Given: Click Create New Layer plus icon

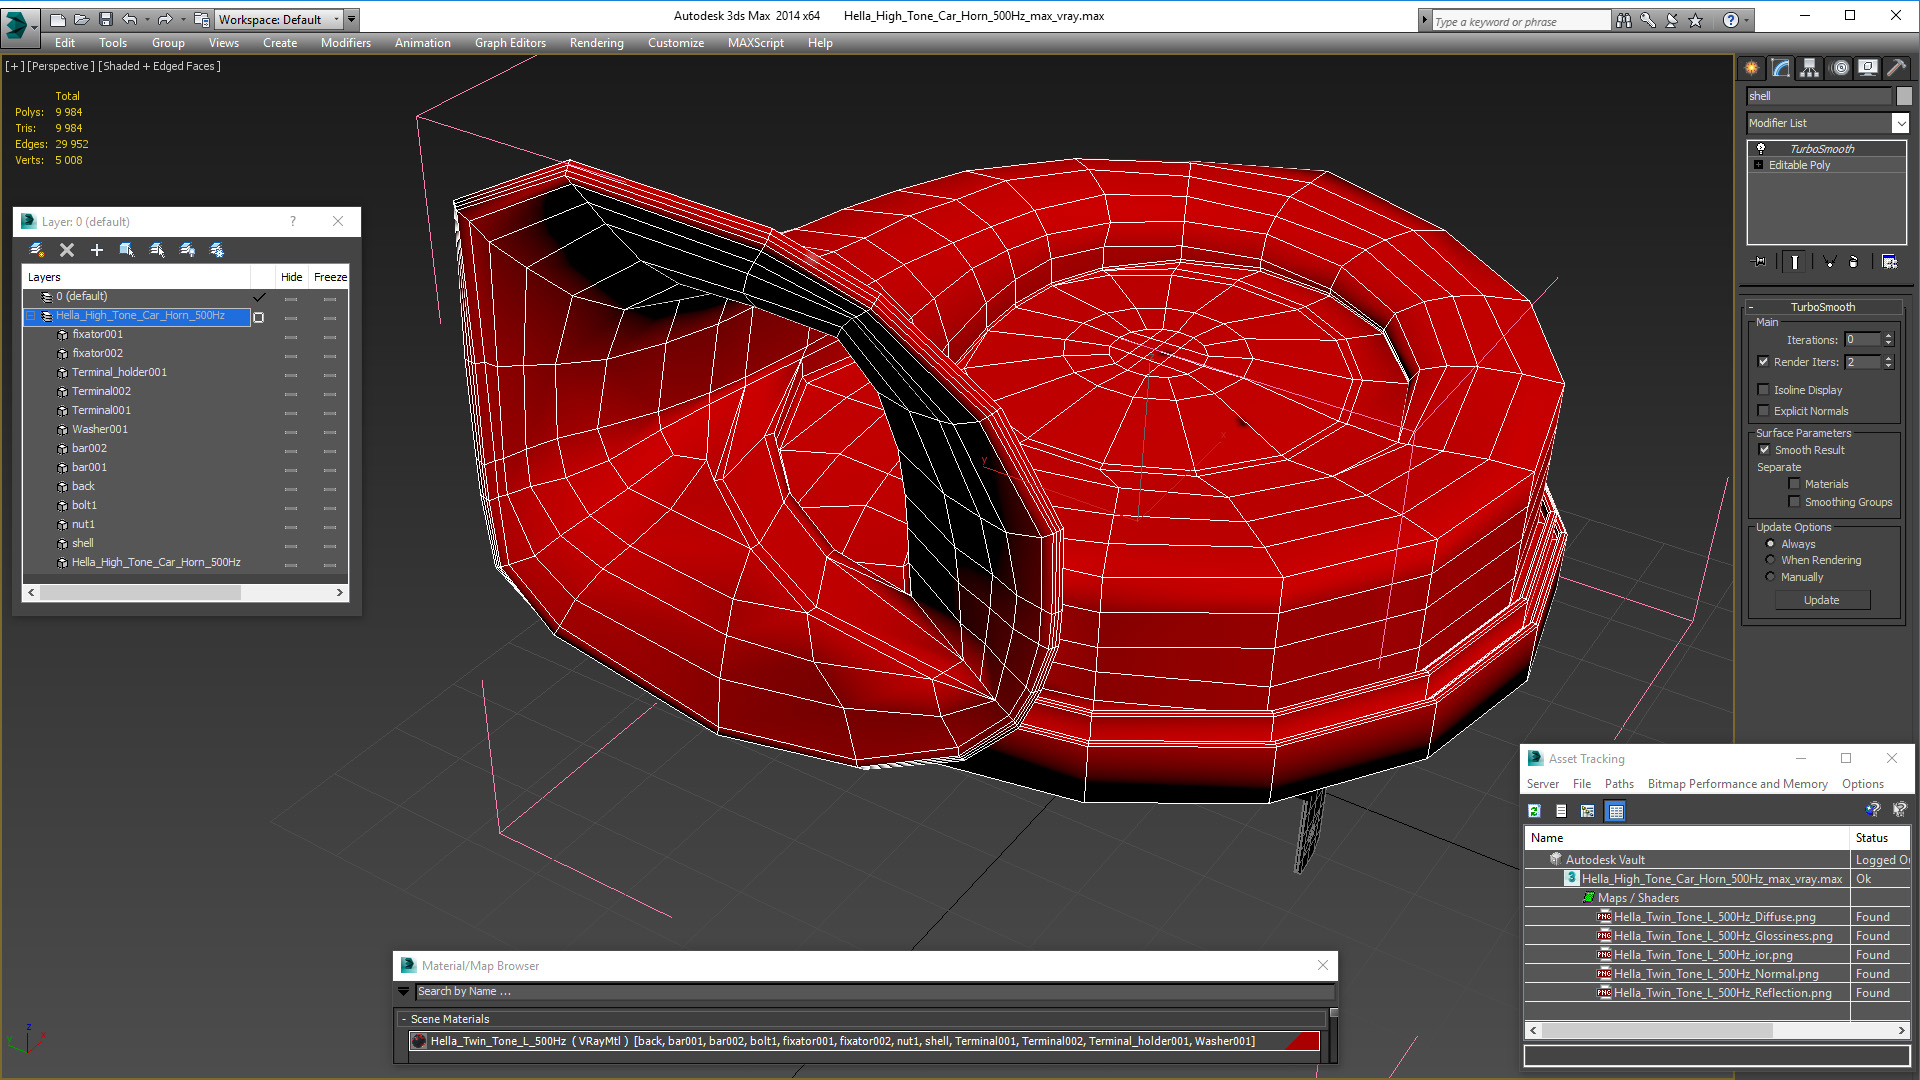Looking at the screenshot, I should pos(97,250).
